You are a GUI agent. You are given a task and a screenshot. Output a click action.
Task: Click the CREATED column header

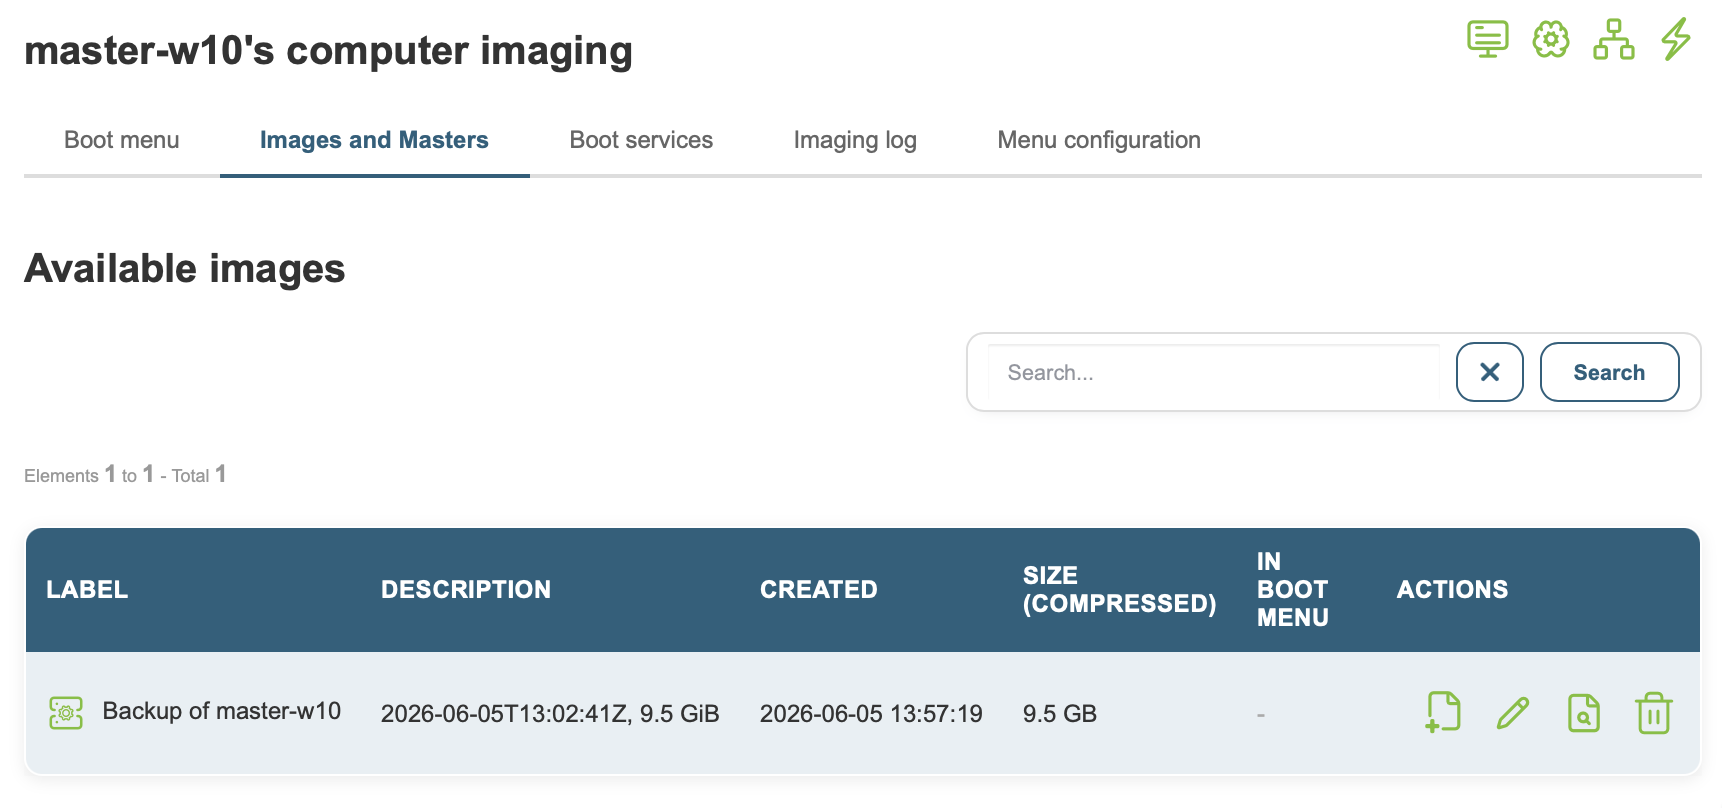pos(819,590)
